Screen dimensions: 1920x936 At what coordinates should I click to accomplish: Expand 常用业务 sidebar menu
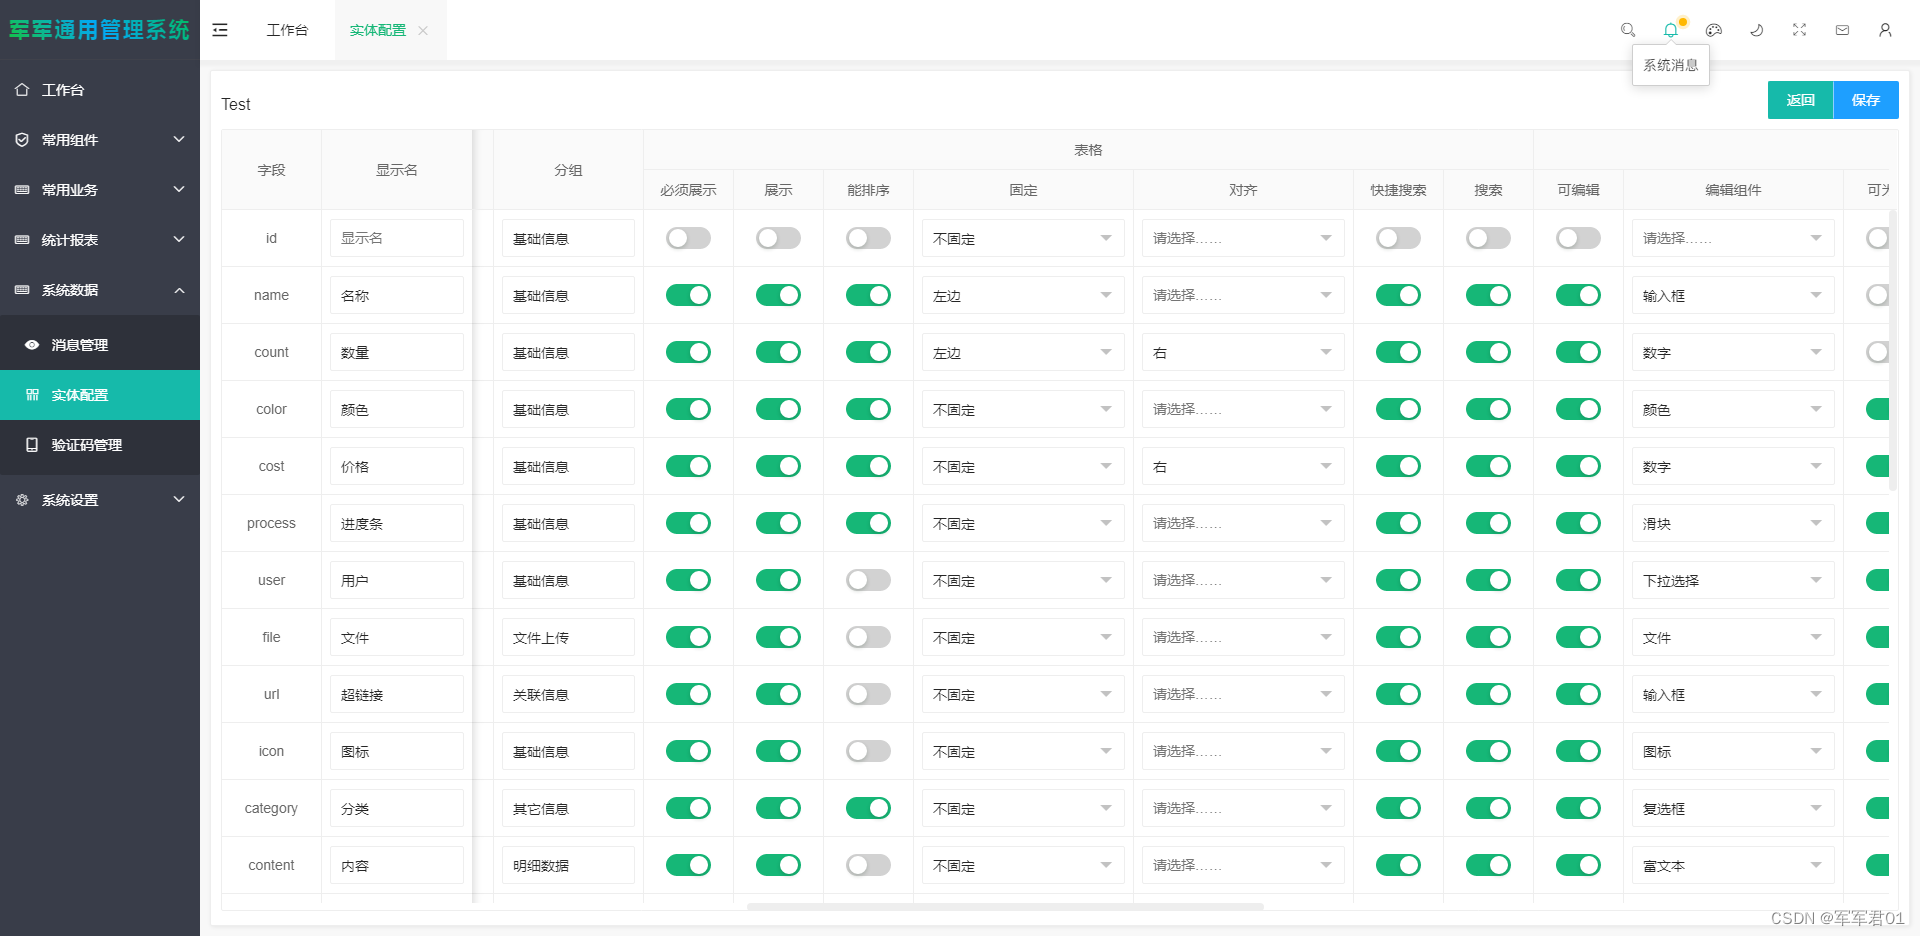pos(100,190)
